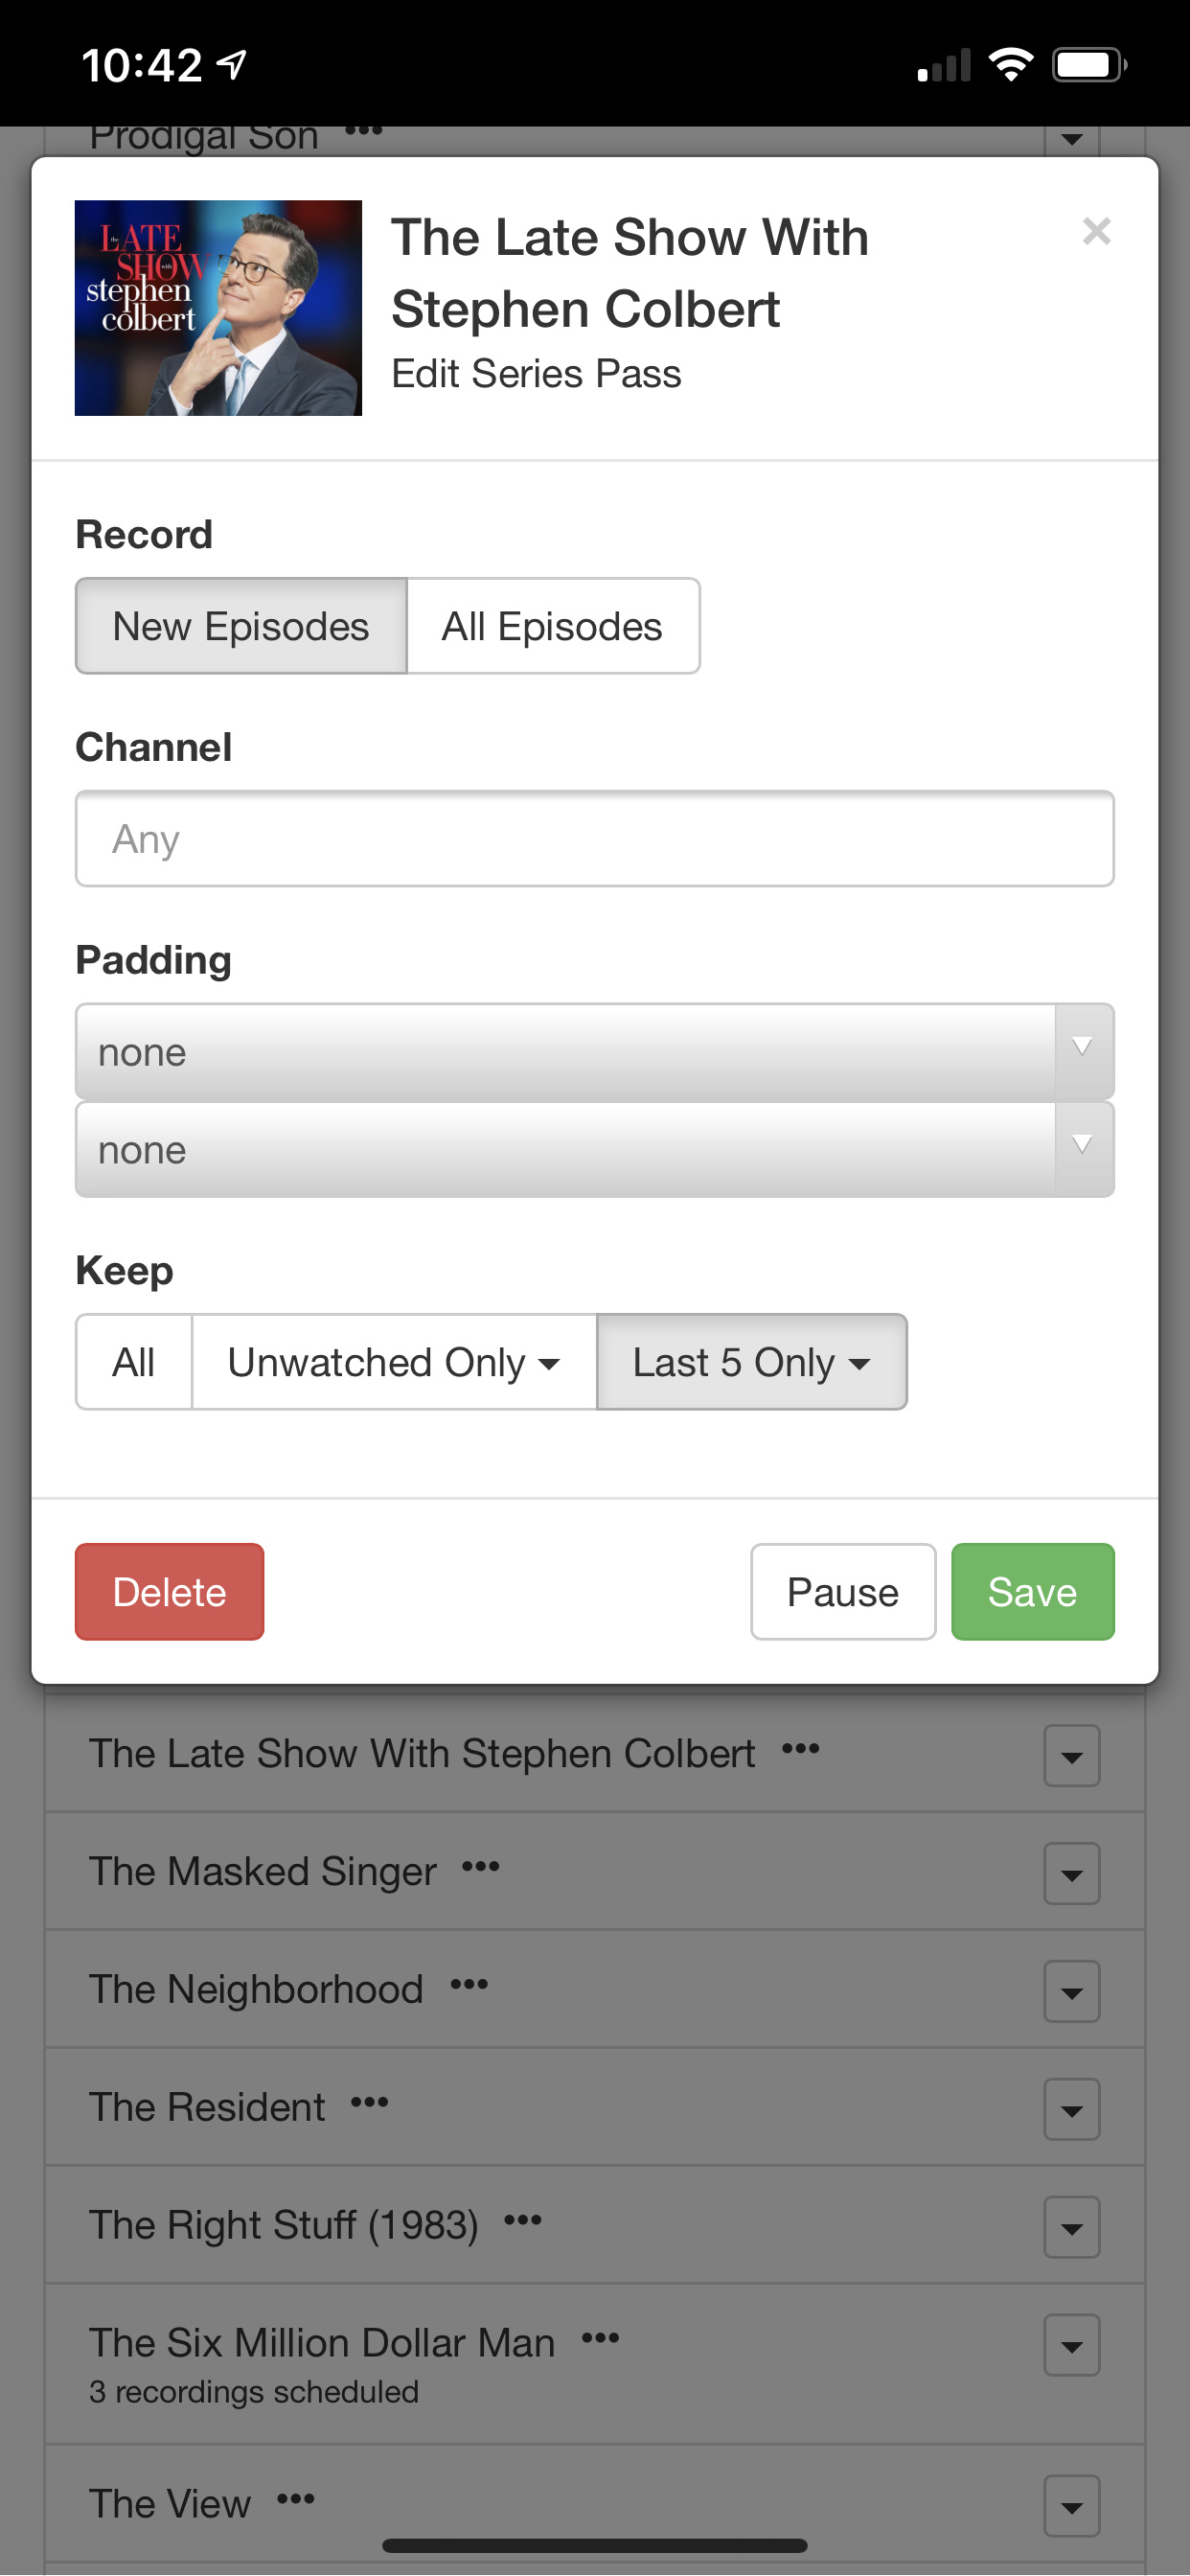Close the Edit Series Pass dialog
This screenshot has height=2576, width=1190.
coord(1096,232)
